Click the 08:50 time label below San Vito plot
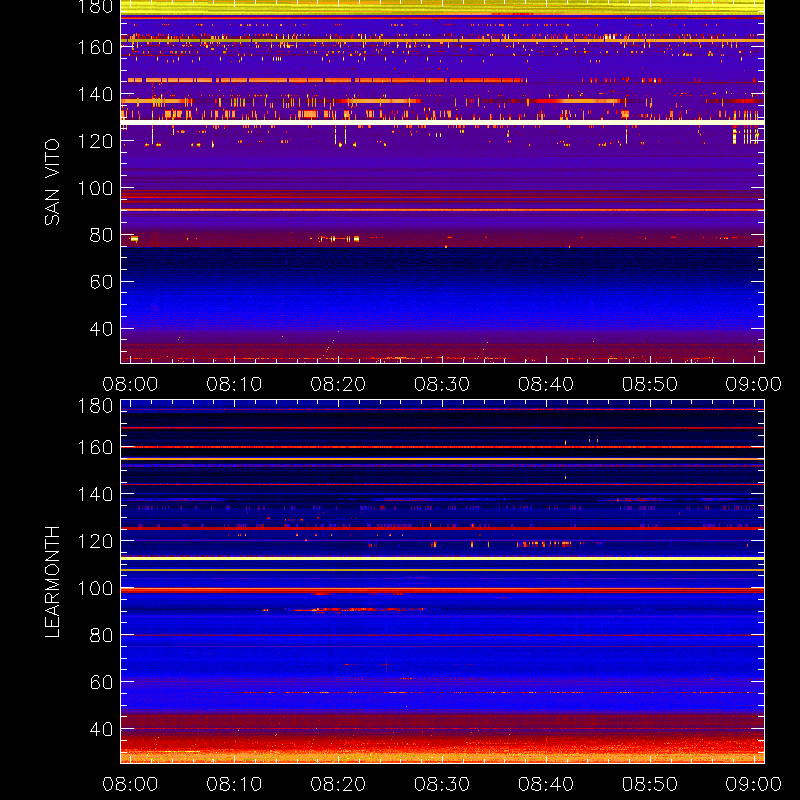 coord(650,384)
